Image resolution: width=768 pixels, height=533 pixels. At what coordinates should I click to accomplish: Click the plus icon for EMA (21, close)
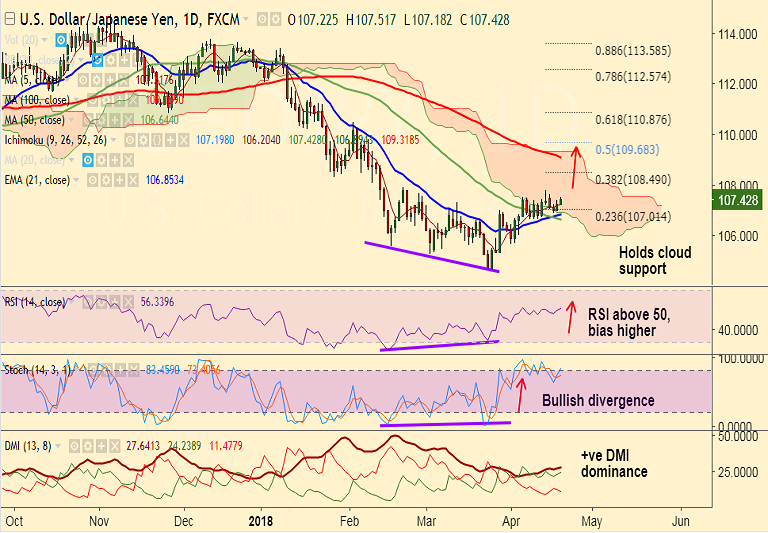click(x=120, y=181)
